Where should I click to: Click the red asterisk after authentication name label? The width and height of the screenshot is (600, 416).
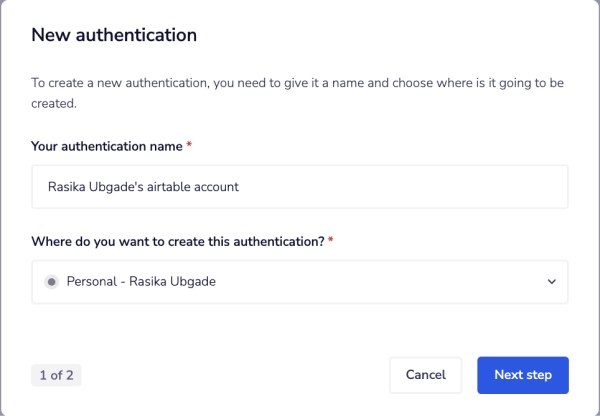tap(189, 146)
